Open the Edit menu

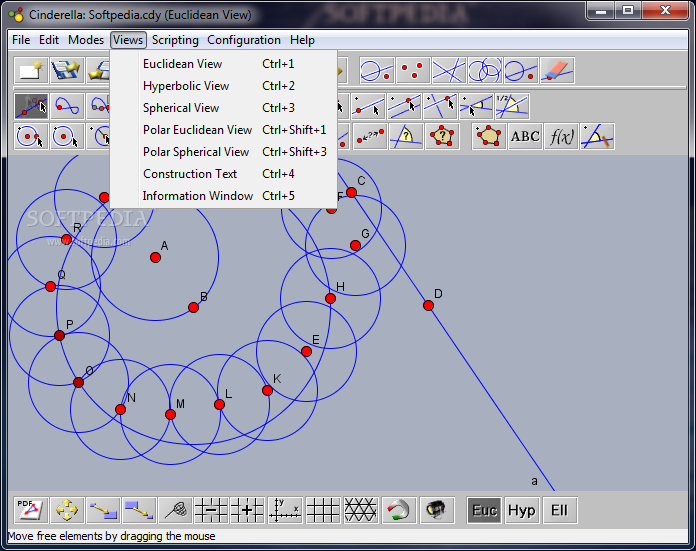click(x=49, y=40)
